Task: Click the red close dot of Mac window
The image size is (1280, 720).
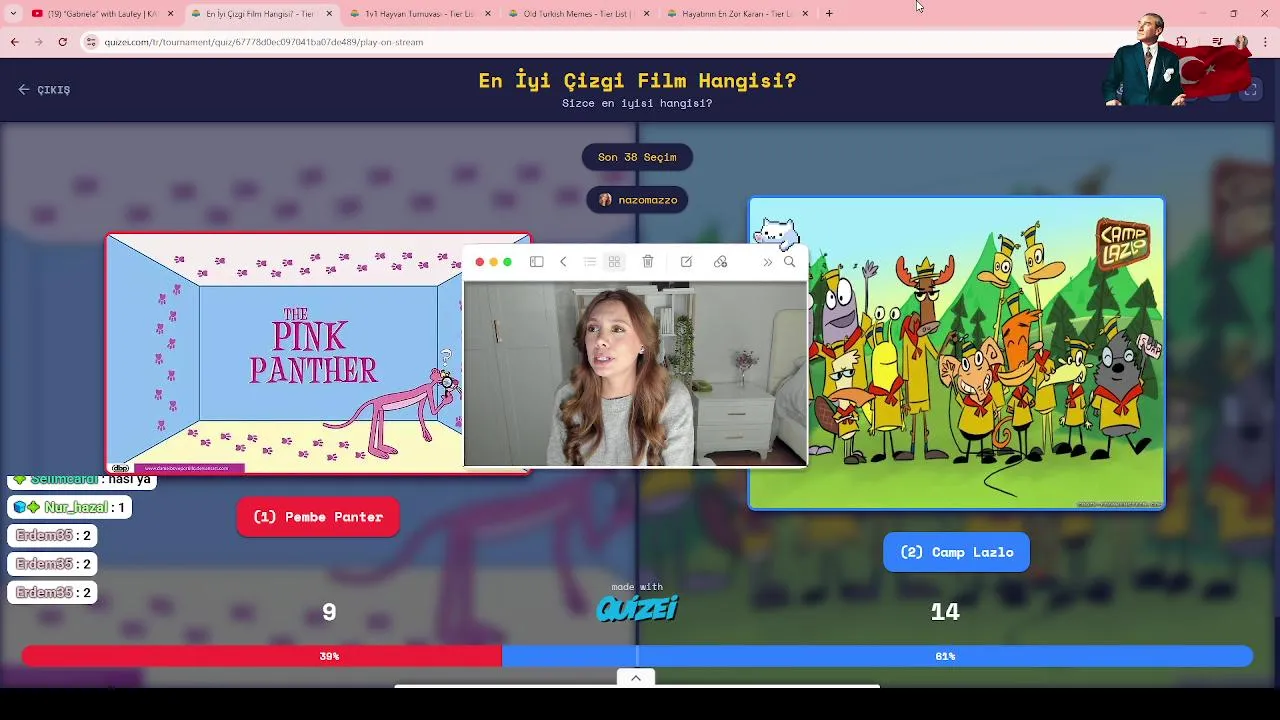Action: point(480,262)
